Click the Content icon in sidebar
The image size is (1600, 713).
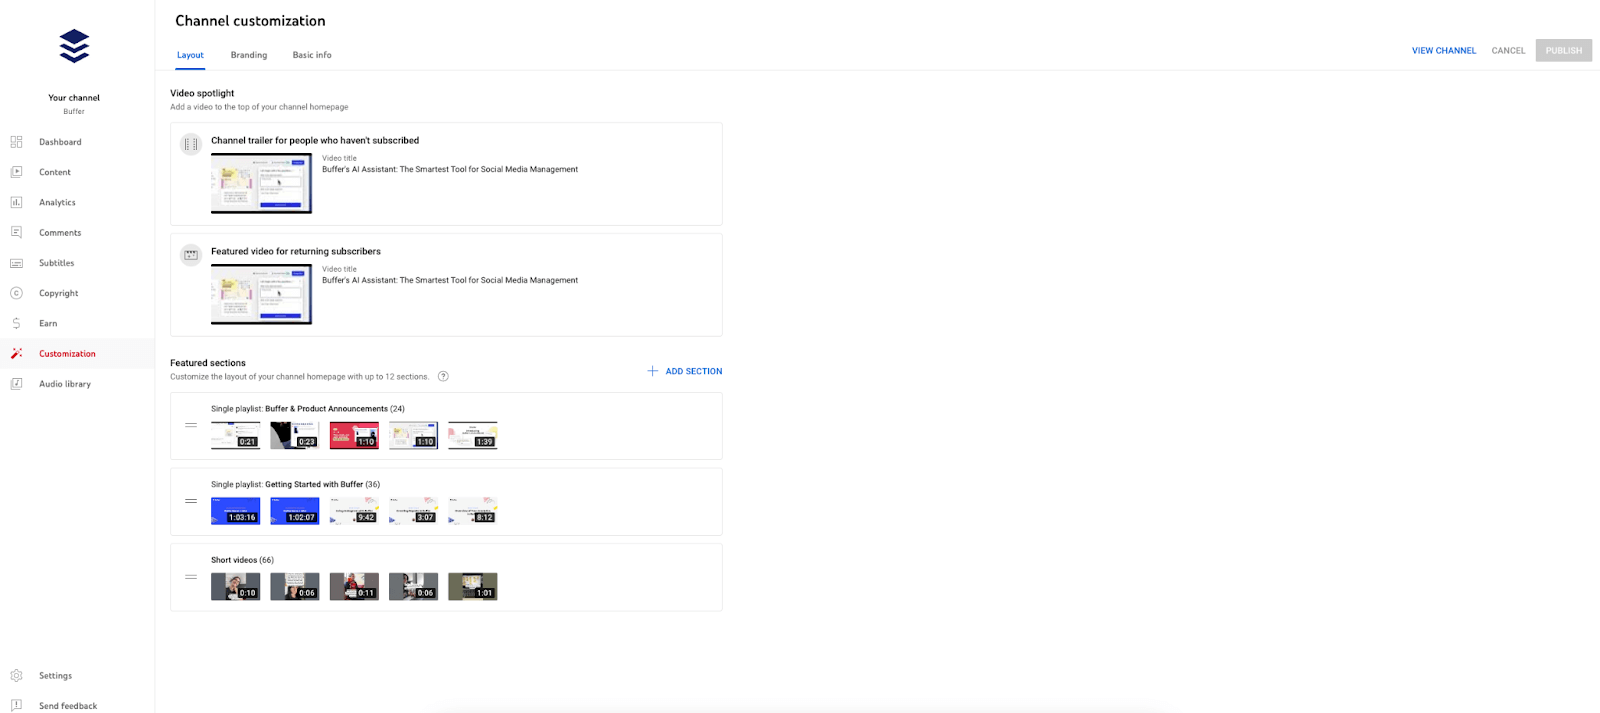coord(16,172)
